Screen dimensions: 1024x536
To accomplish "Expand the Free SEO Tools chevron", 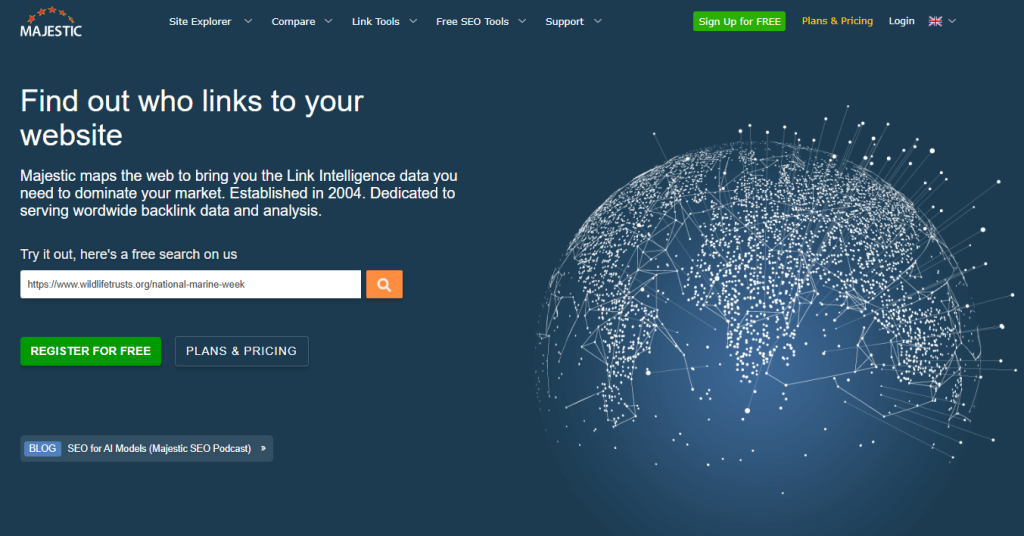I will tap(522, 22).
